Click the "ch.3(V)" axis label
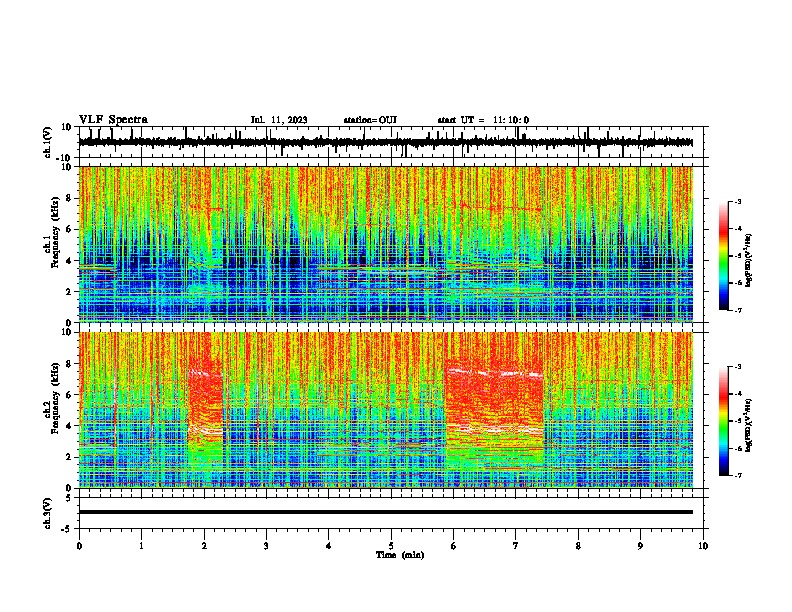The height and width of the screenshot is (612, 792). (x=48, y=513)
